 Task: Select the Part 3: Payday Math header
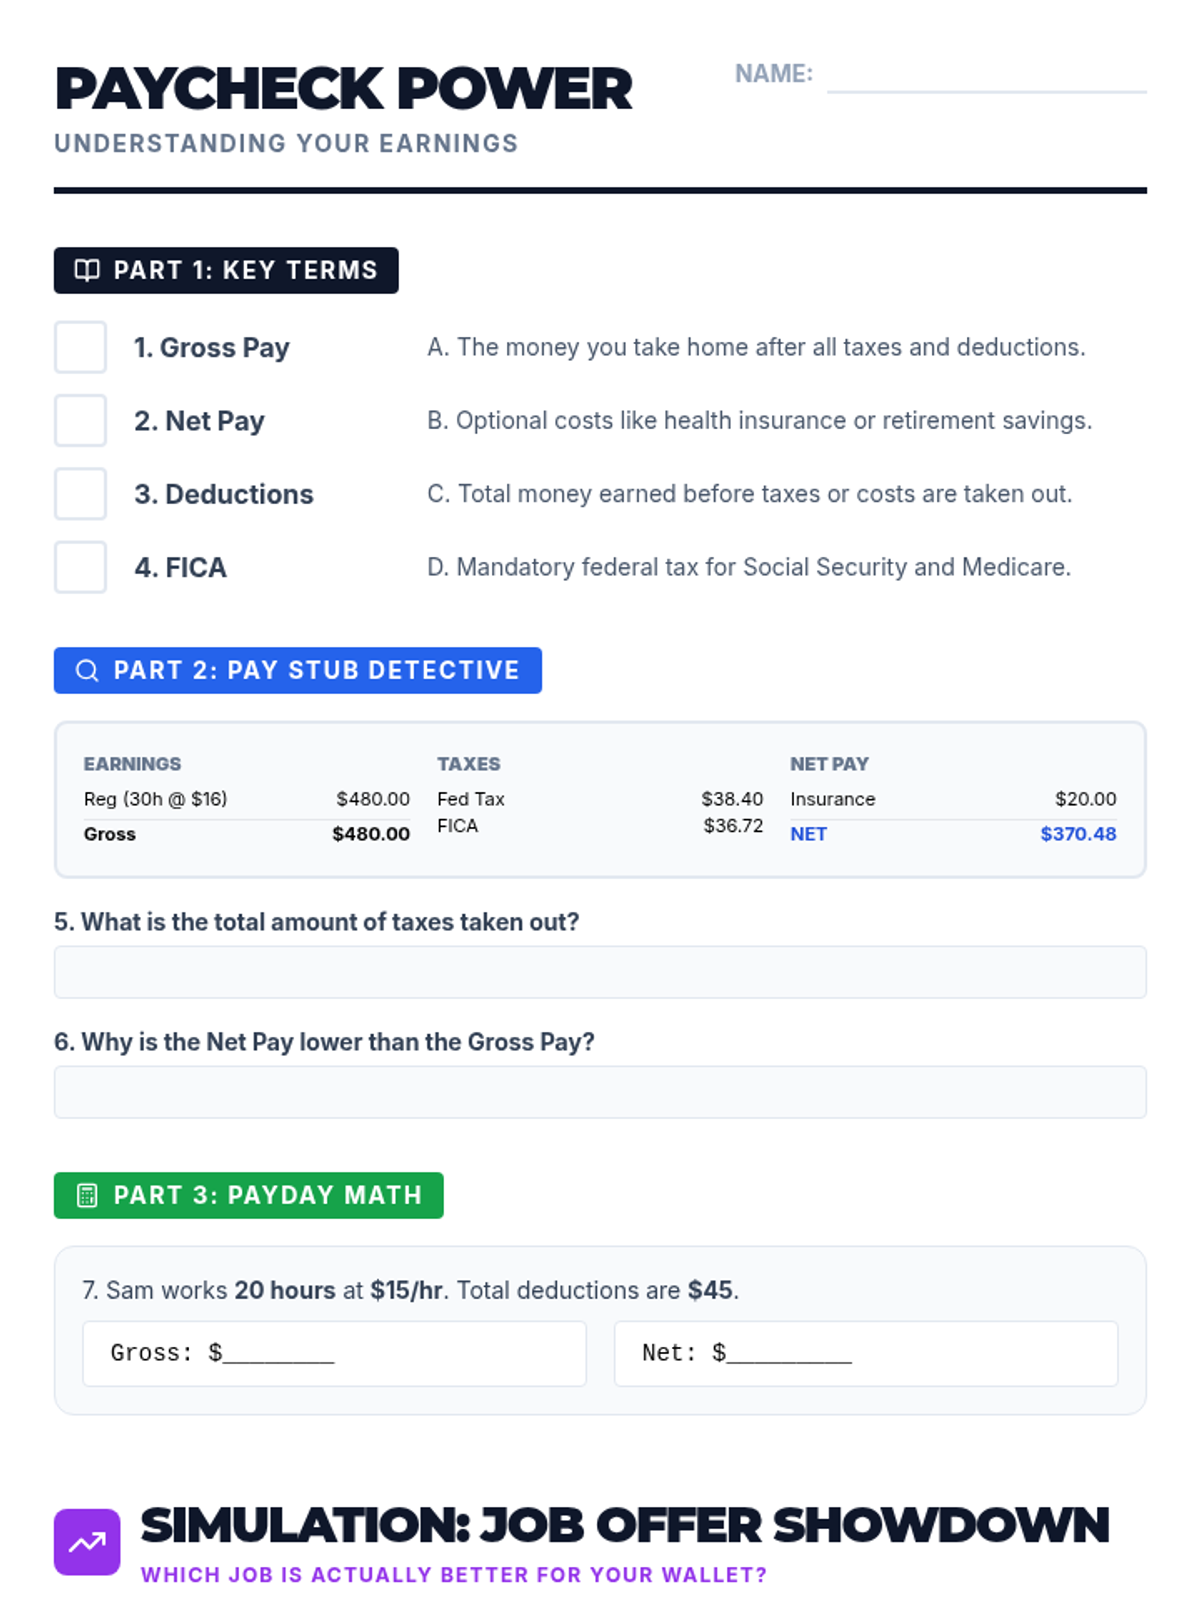pyautogui.click(x=249, y=1195)
